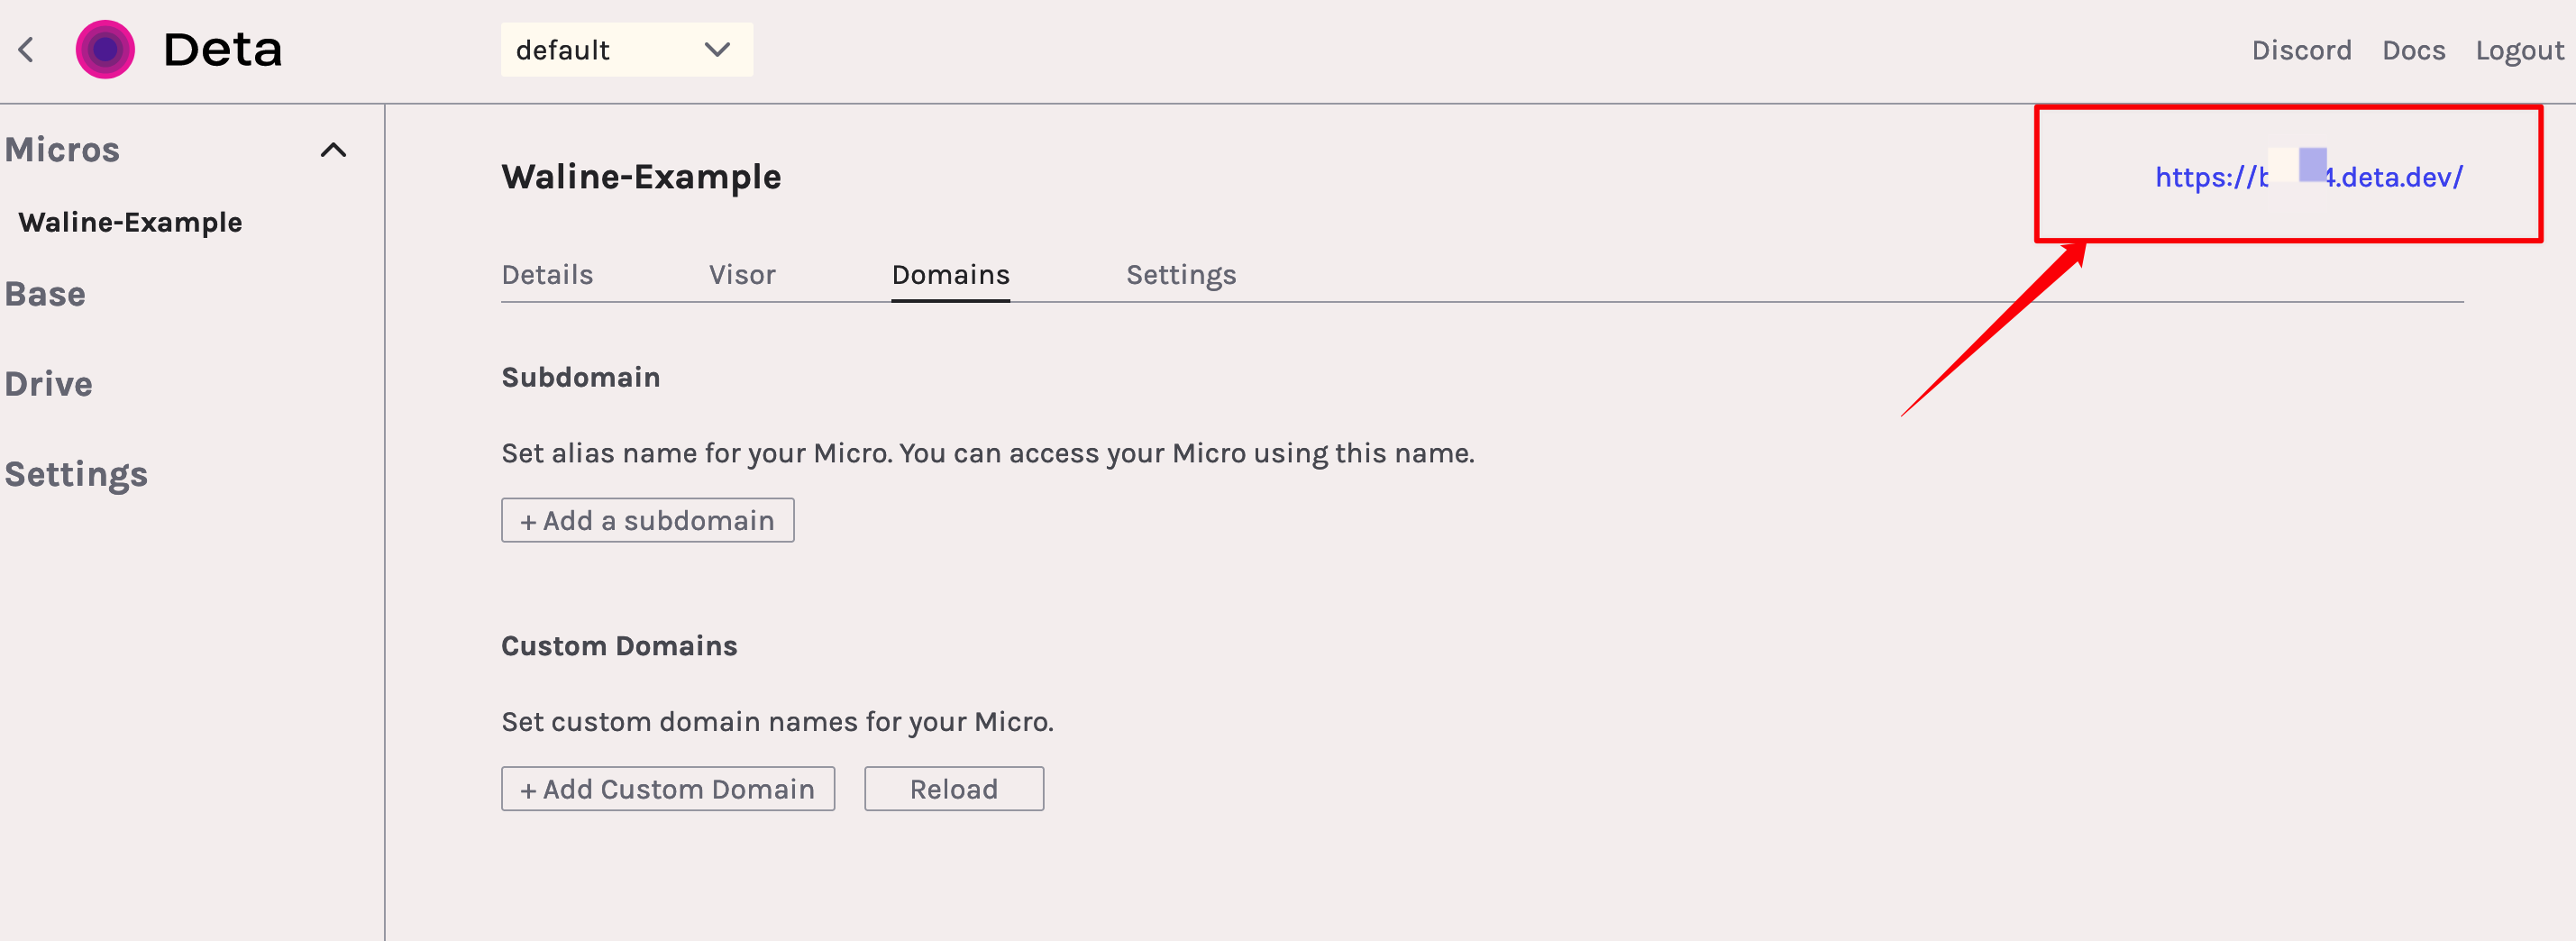This screenshot has width=2576, height=941.
Task: Open the sidebar Settings section
Action: click(76, 474)
